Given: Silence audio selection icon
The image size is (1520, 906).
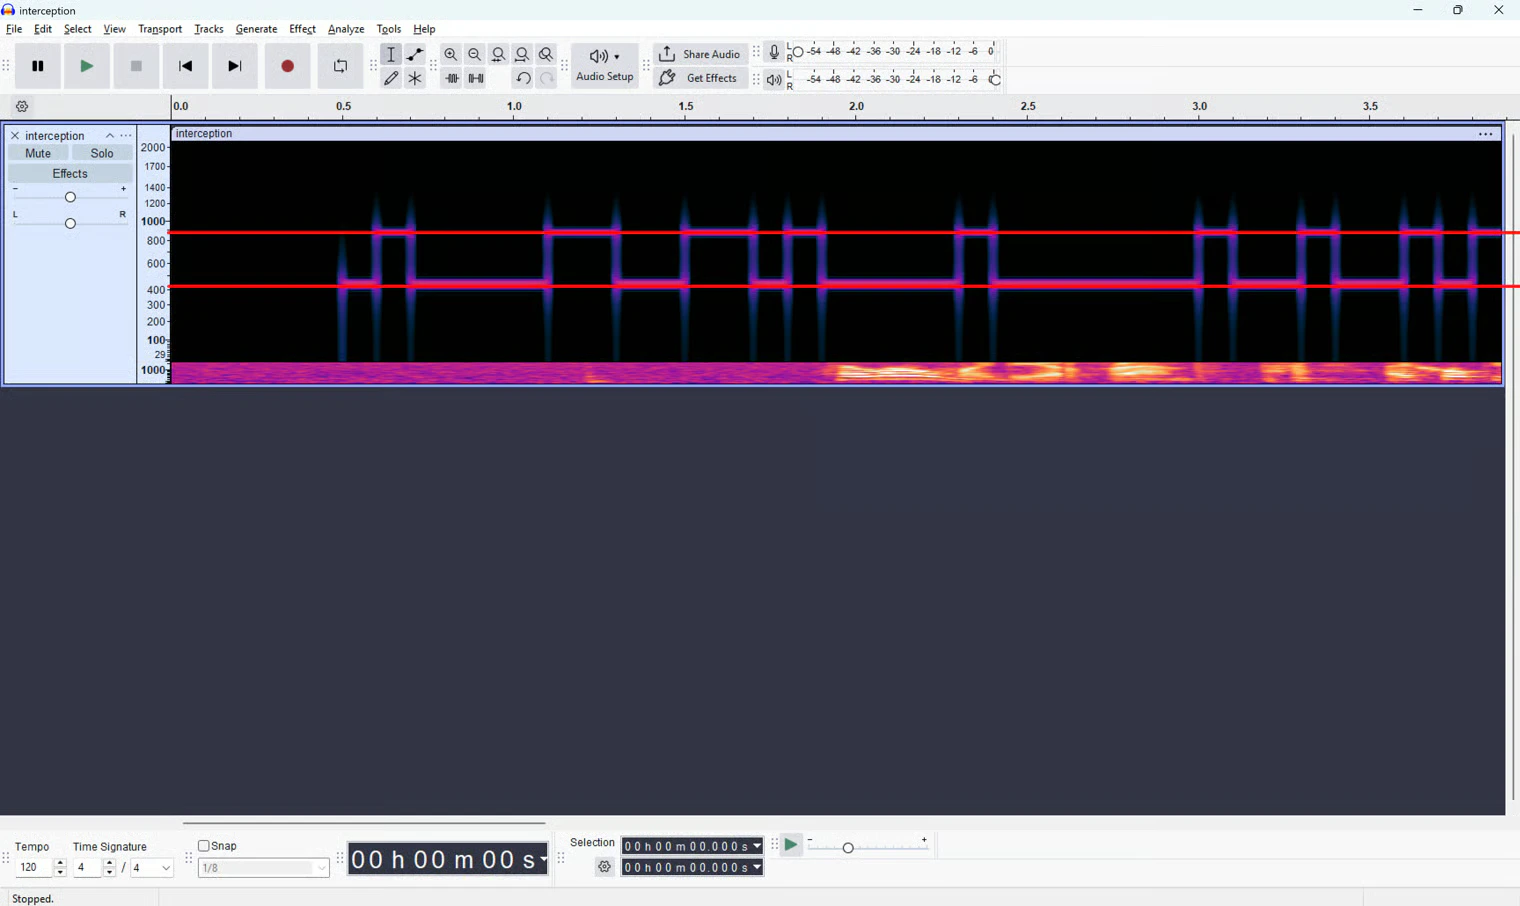Looking at the screenshot, I should (476, 79).
